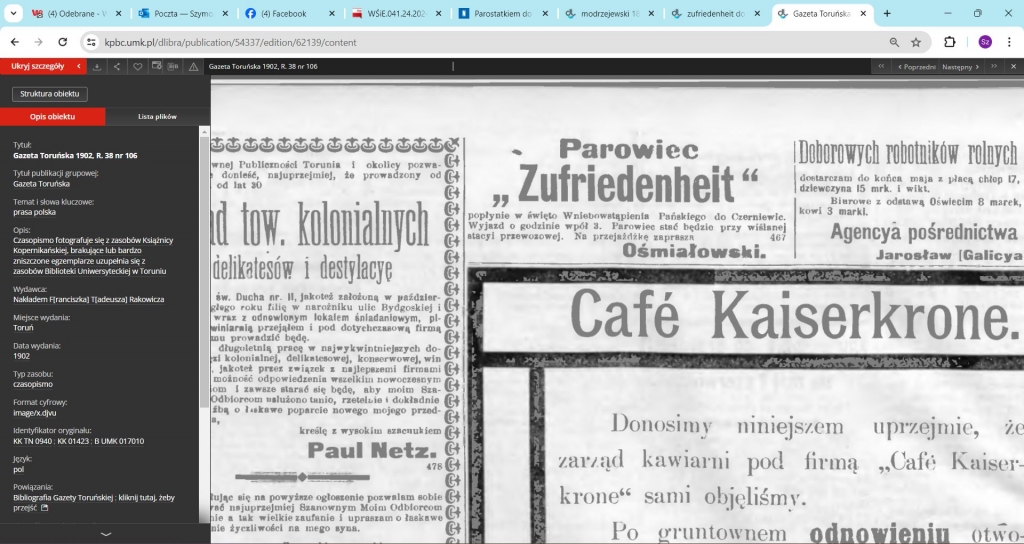The height and width of the screenshot is (544, 1024).
Task: Close the viewer with the X icon
Action: [1014, 67]
